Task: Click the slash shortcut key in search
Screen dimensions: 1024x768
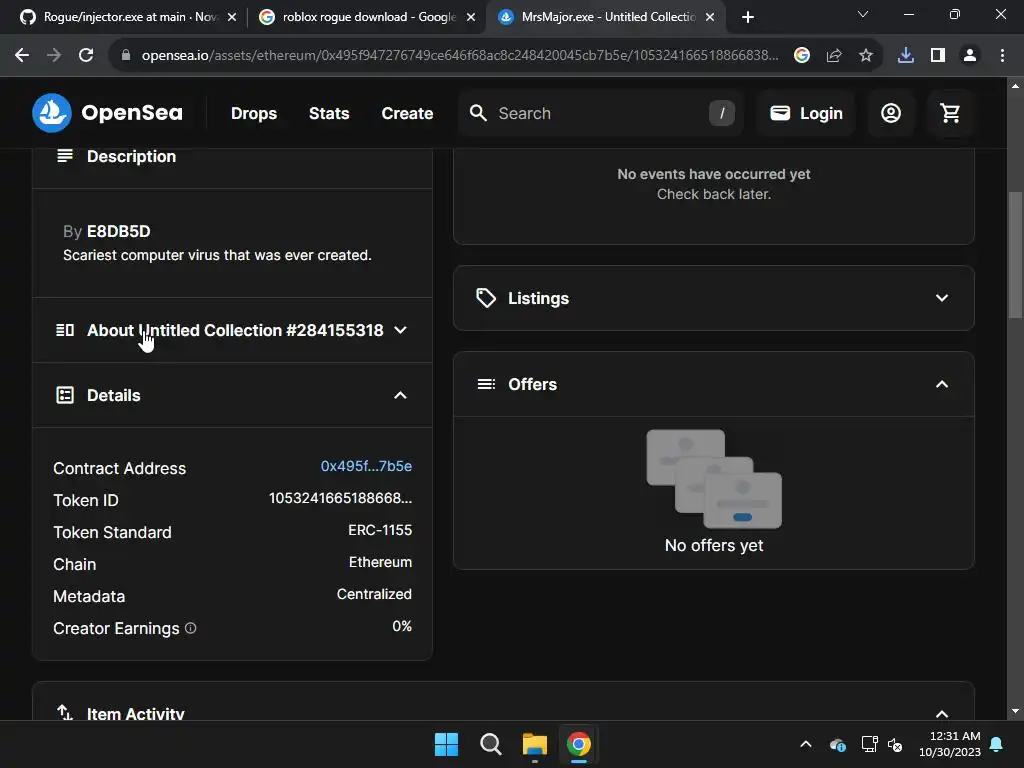Action: tap(722, 113)
